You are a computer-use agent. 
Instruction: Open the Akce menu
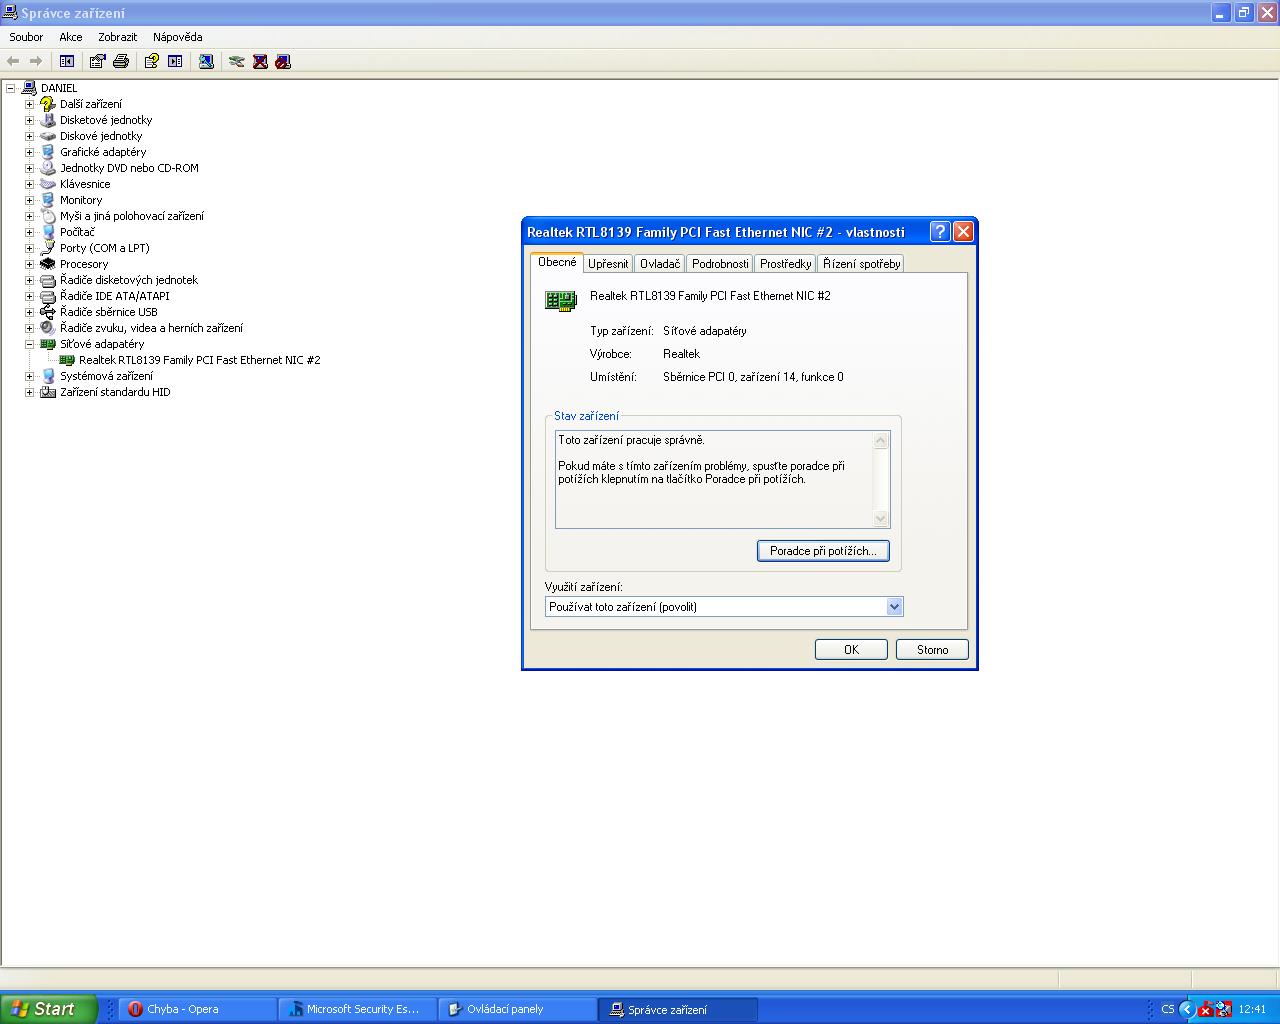[x=71, y=37]
